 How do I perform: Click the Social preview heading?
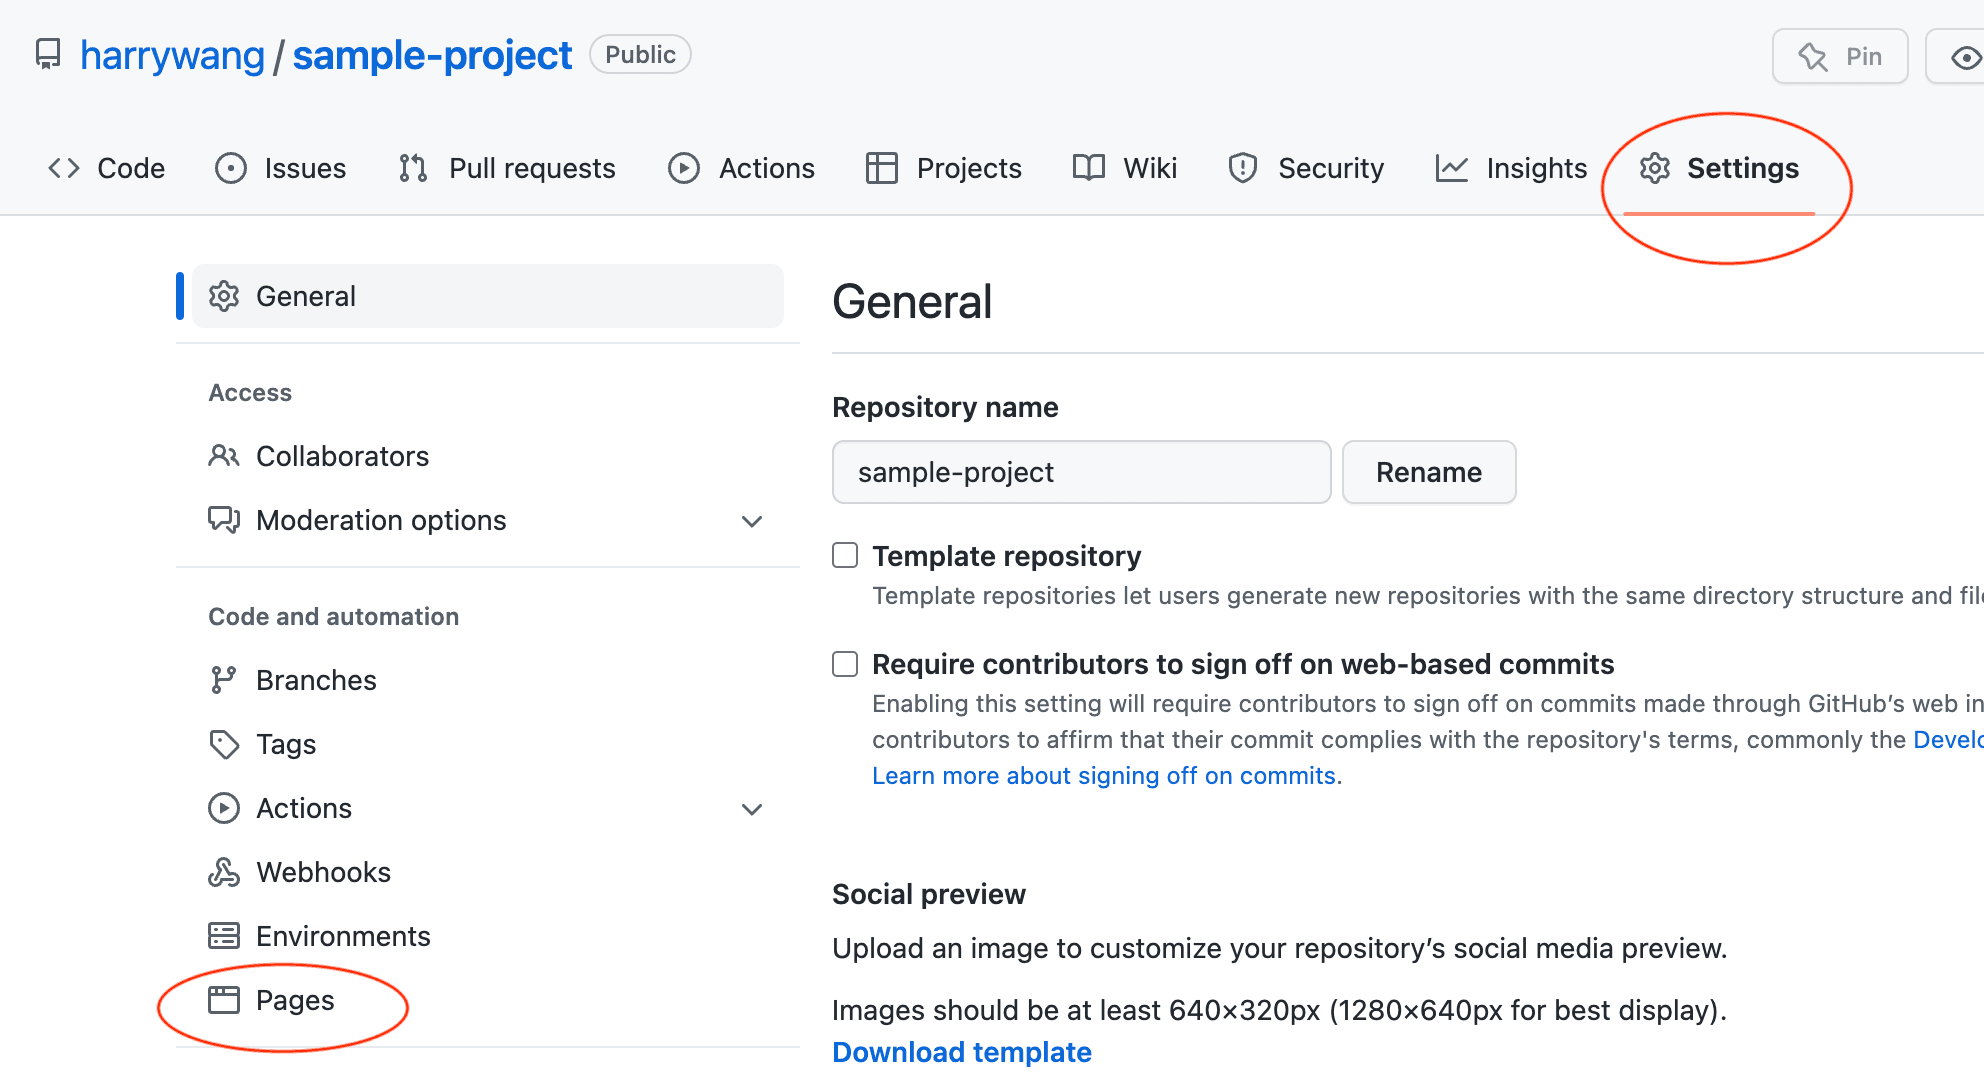coord(929,894)
